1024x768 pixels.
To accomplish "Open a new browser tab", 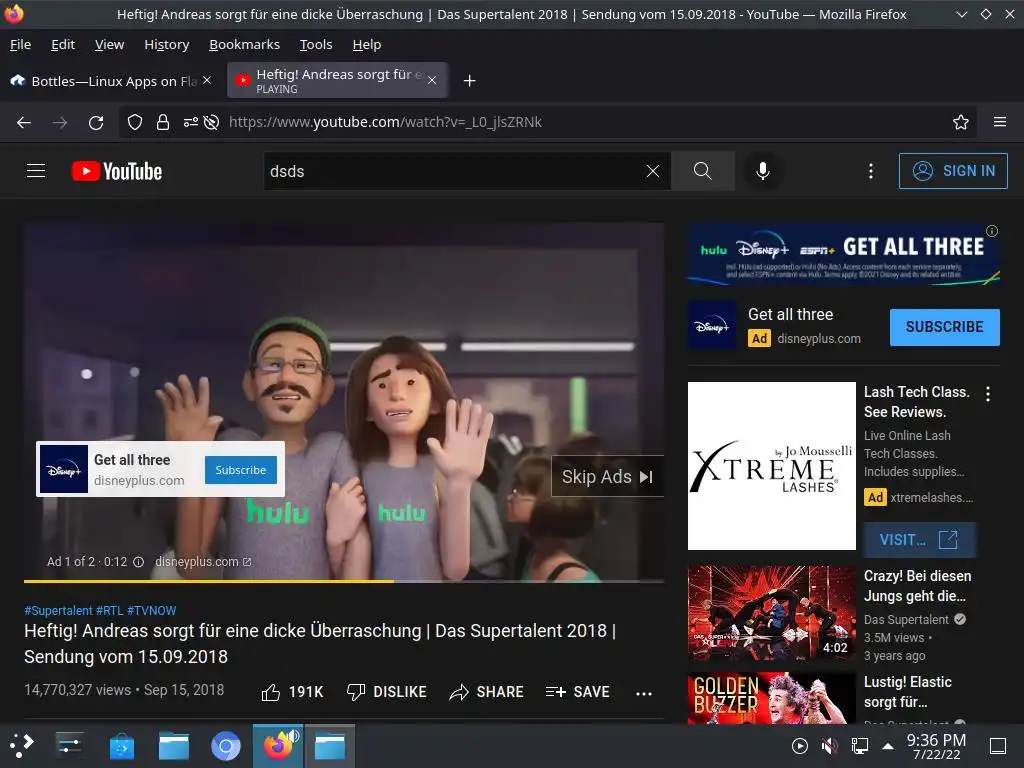I will (x=469, y=81).
